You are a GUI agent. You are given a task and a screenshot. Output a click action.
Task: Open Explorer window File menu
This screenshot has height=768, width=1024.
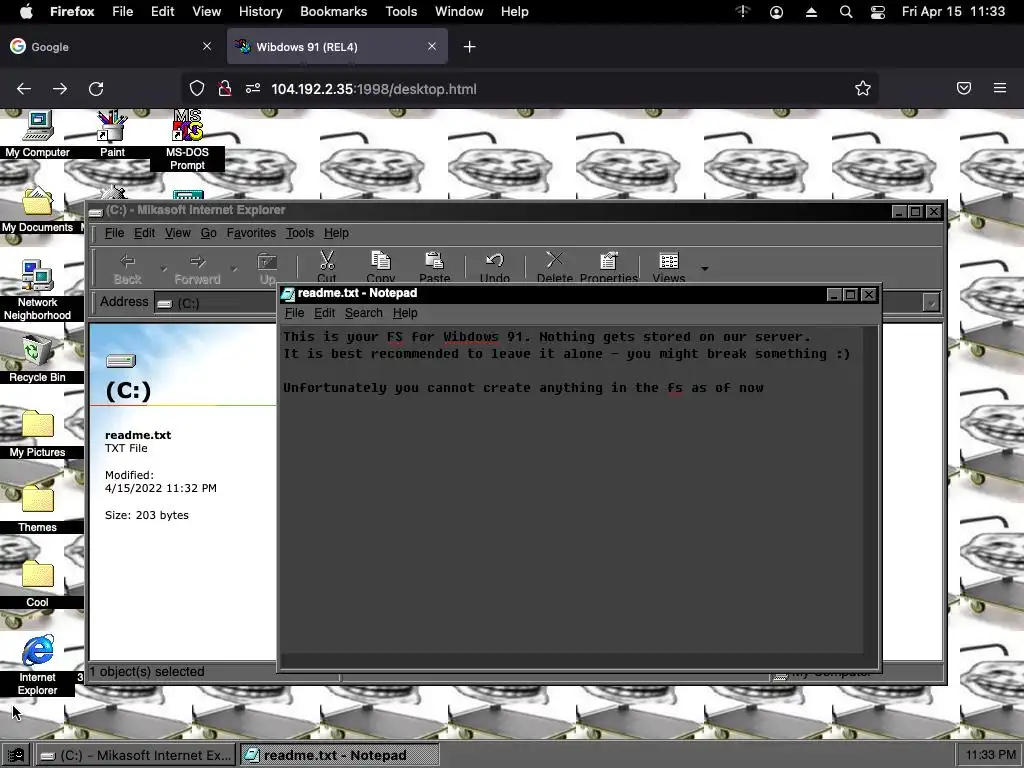click(x=114, y=232)
